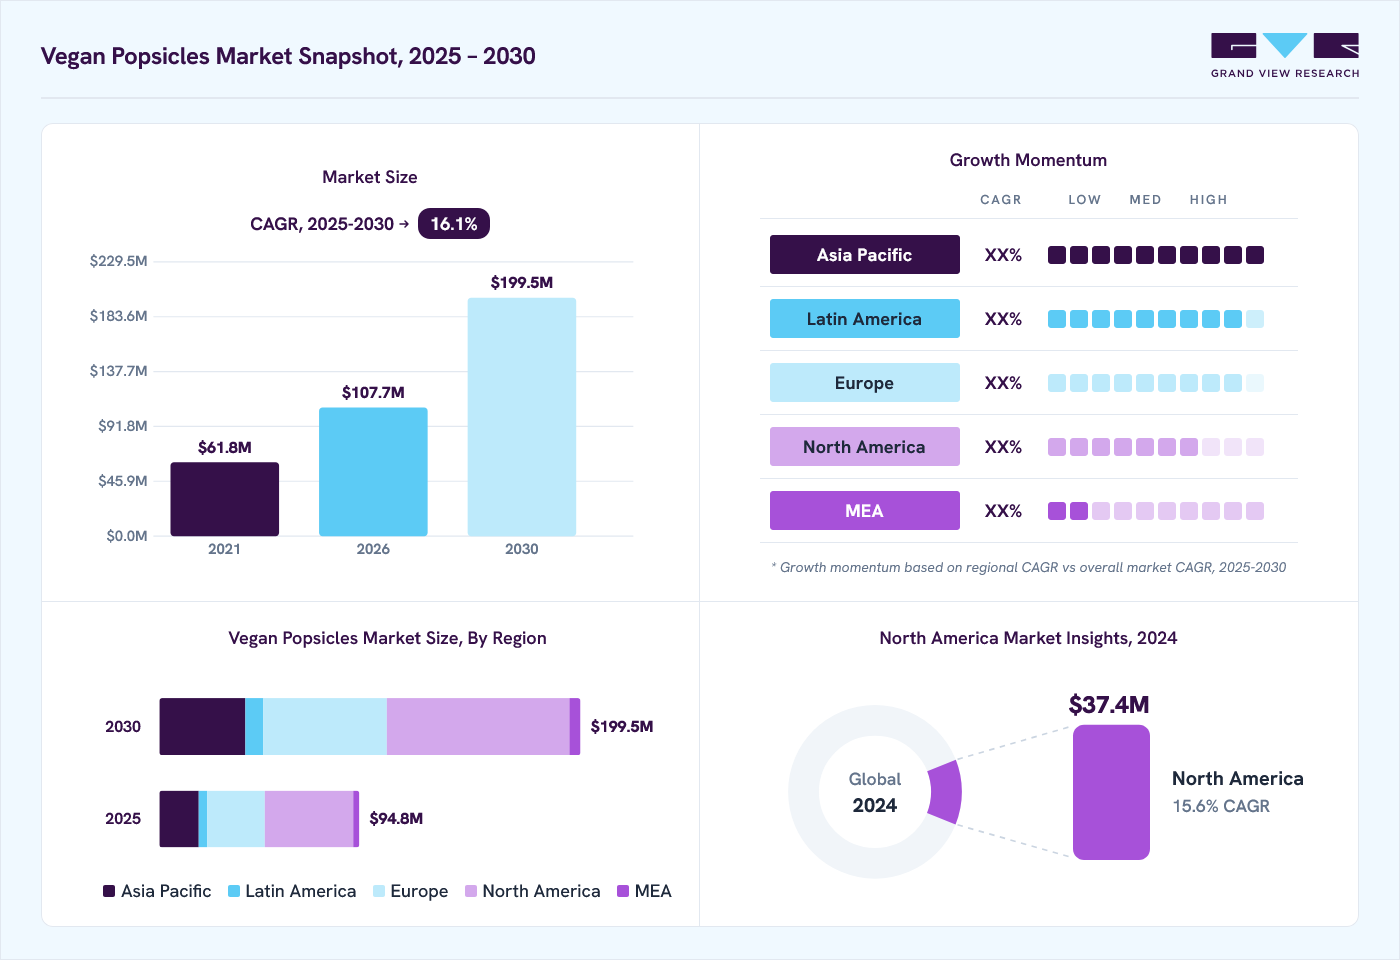Screen dimensions: 1400x960
Task: Click the 2021 market size bar
Action: click(x=225, y=499)
